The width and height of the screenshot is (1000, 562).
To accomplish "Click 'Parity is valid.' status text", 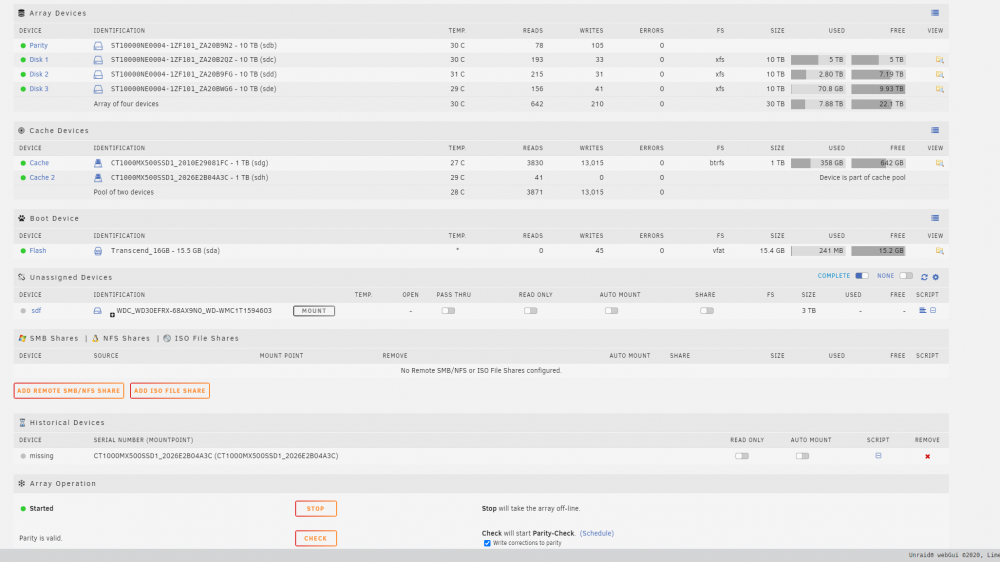I will click(41, 538).
